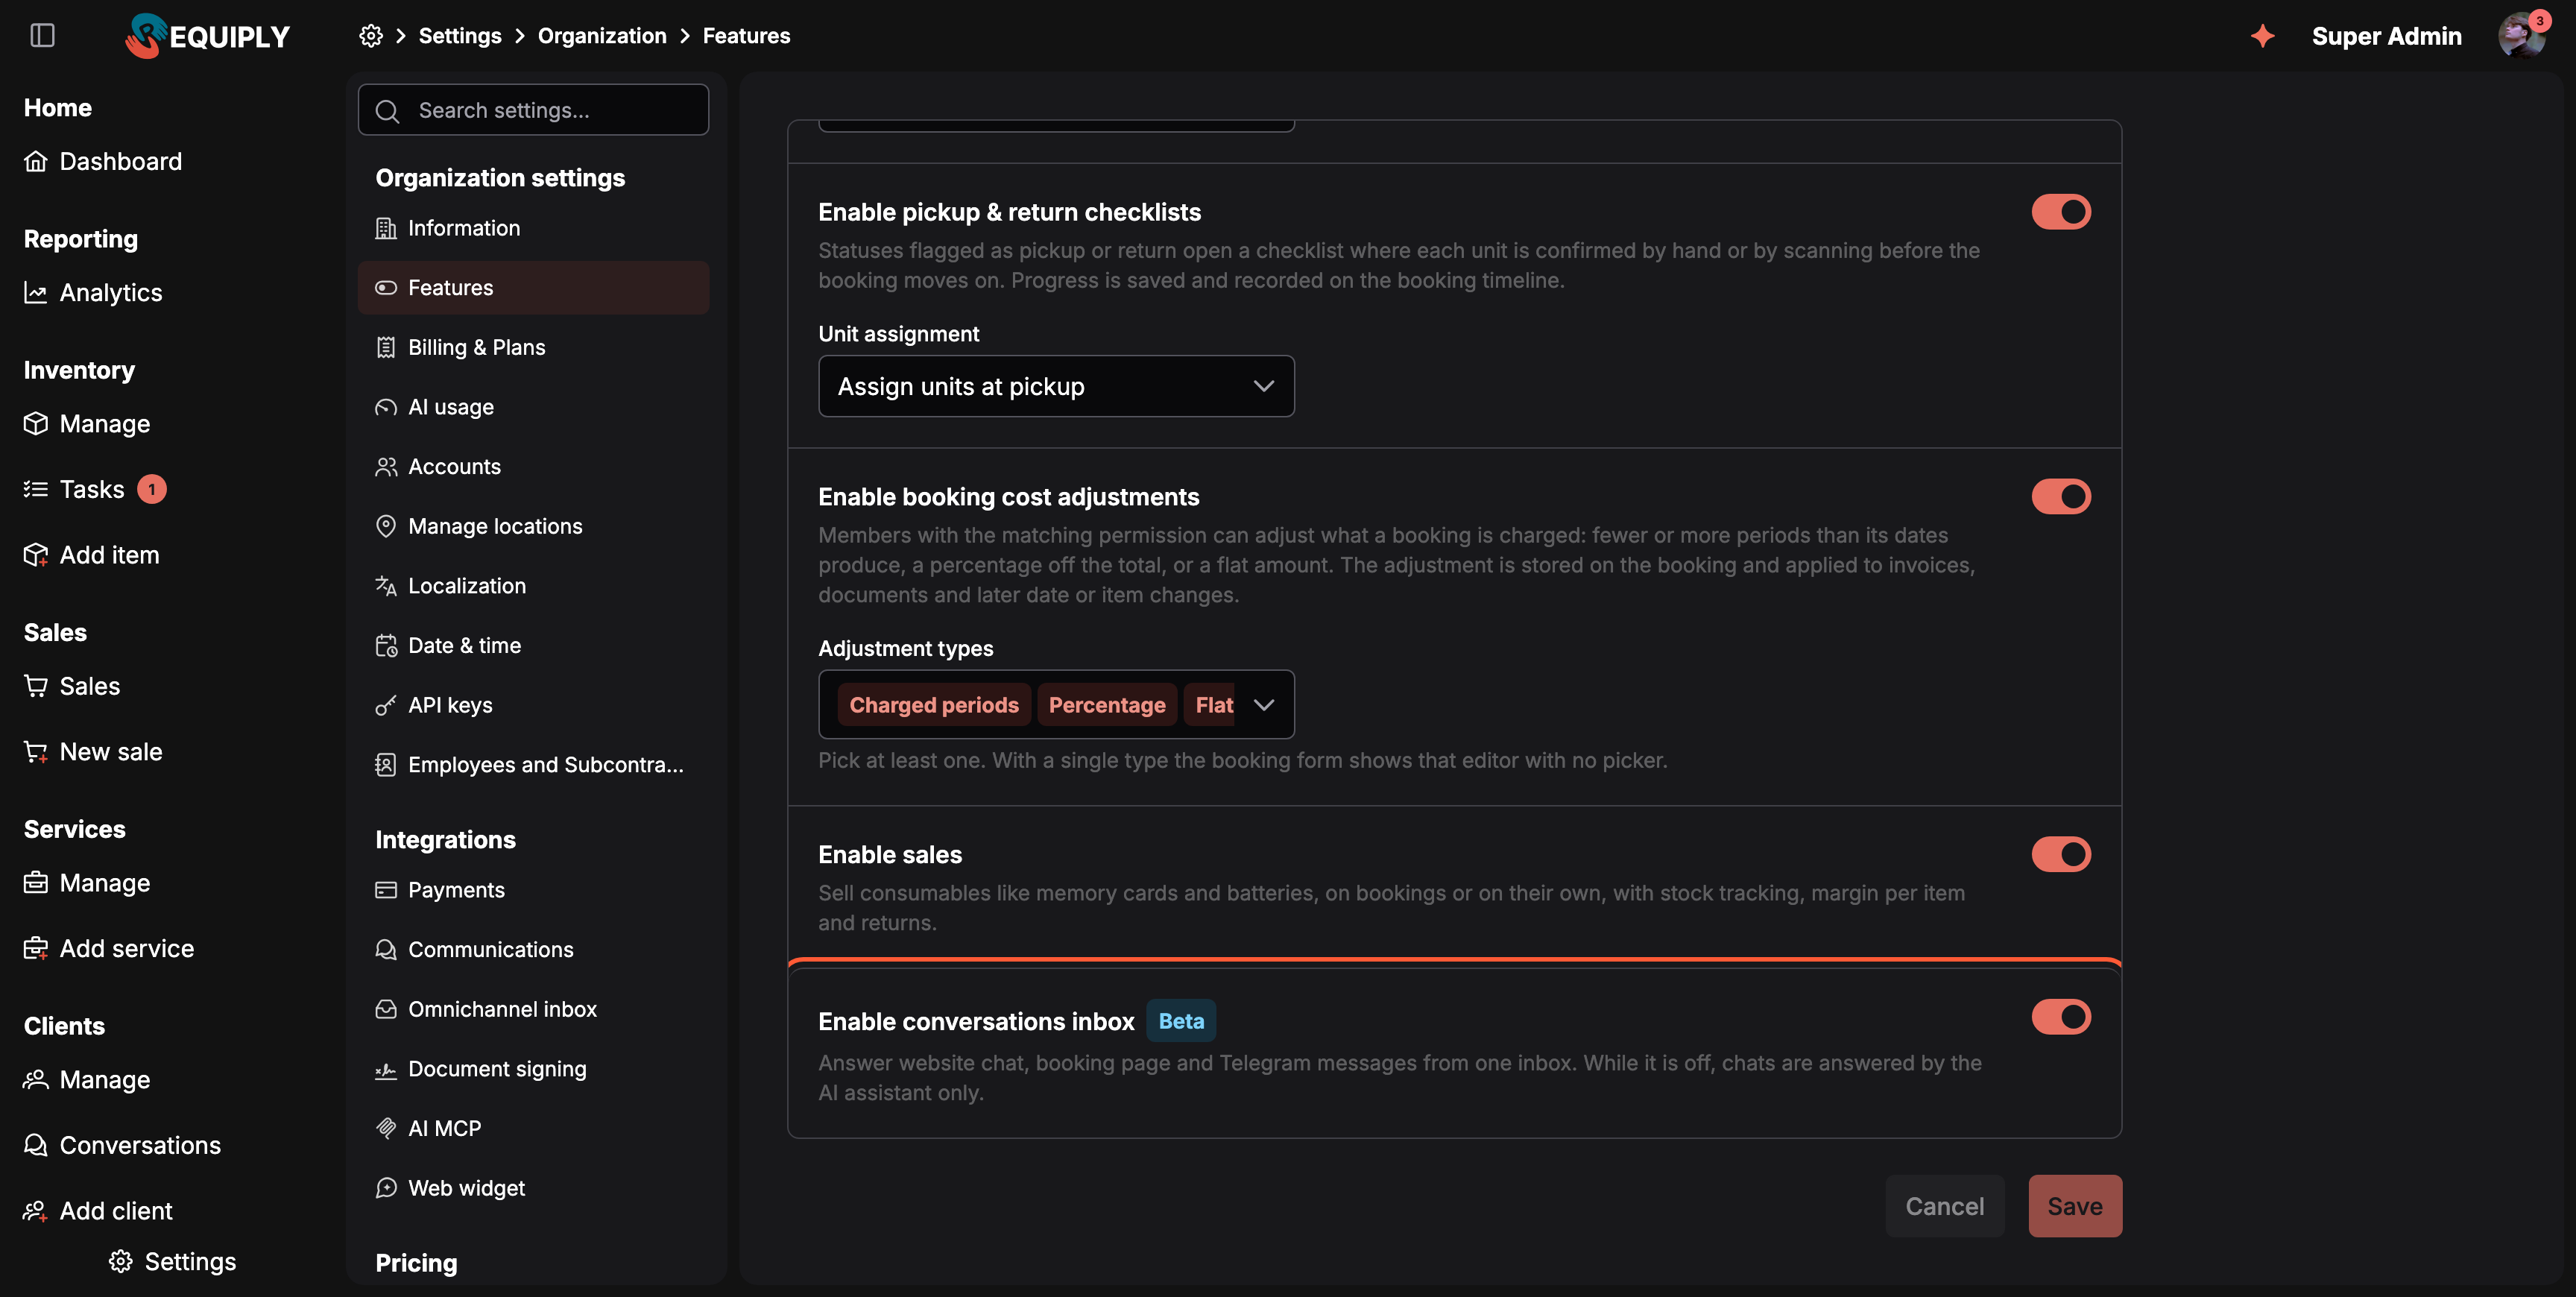2576x1297 pixels.
Task: Open Tasks in the Inventory section
Action: [95, 489]
